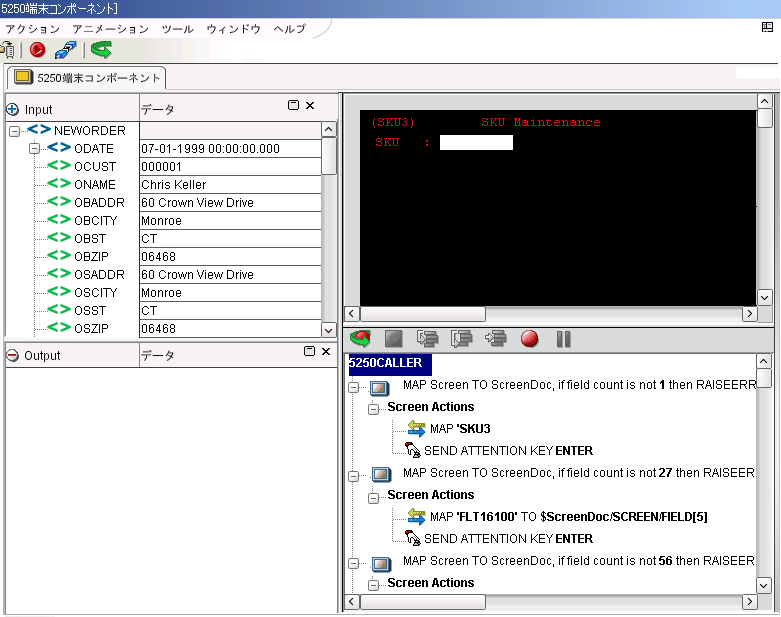Click the OBZIP value 06468 cell
This screenshot has height=617, width=781.
pos(230,256)
